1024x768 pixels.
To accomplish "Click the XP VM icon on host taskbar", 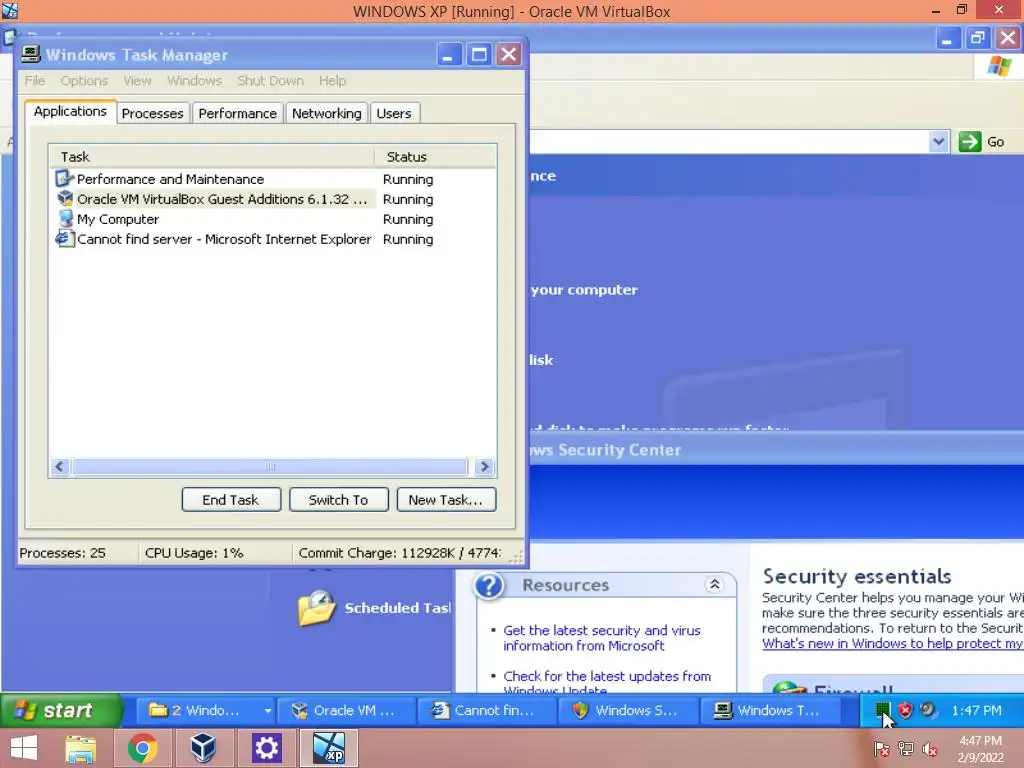I will [328, 748].
